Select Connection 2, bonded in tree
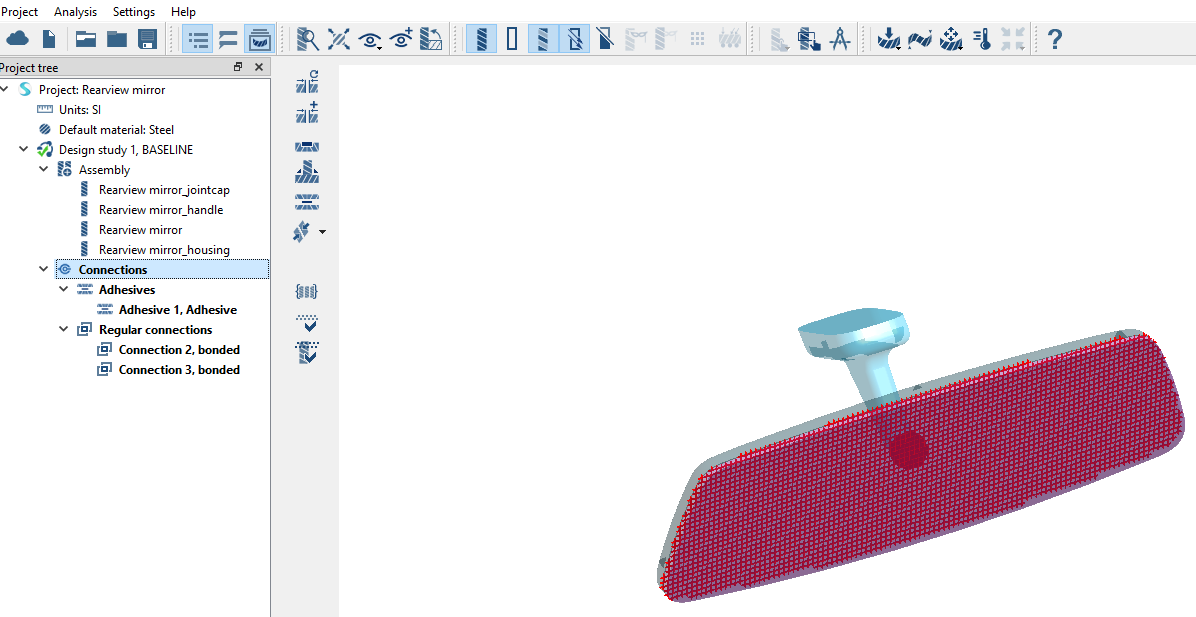1196x617 pixels. tap(179, 350)
